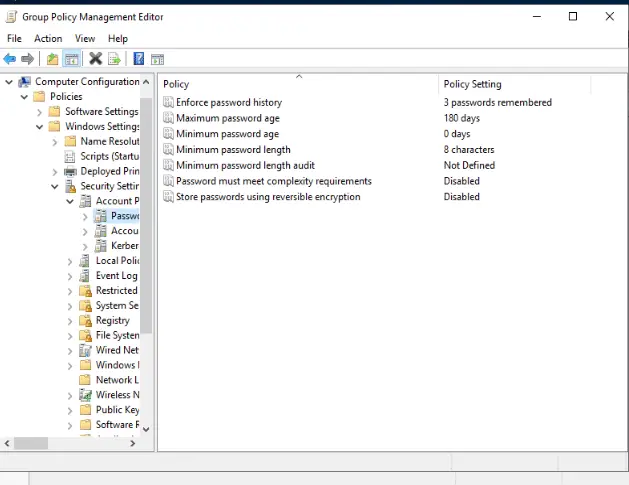Expand the Registry node
The image size is (629, 485).
pyautogui.click(x=70, y=321)
